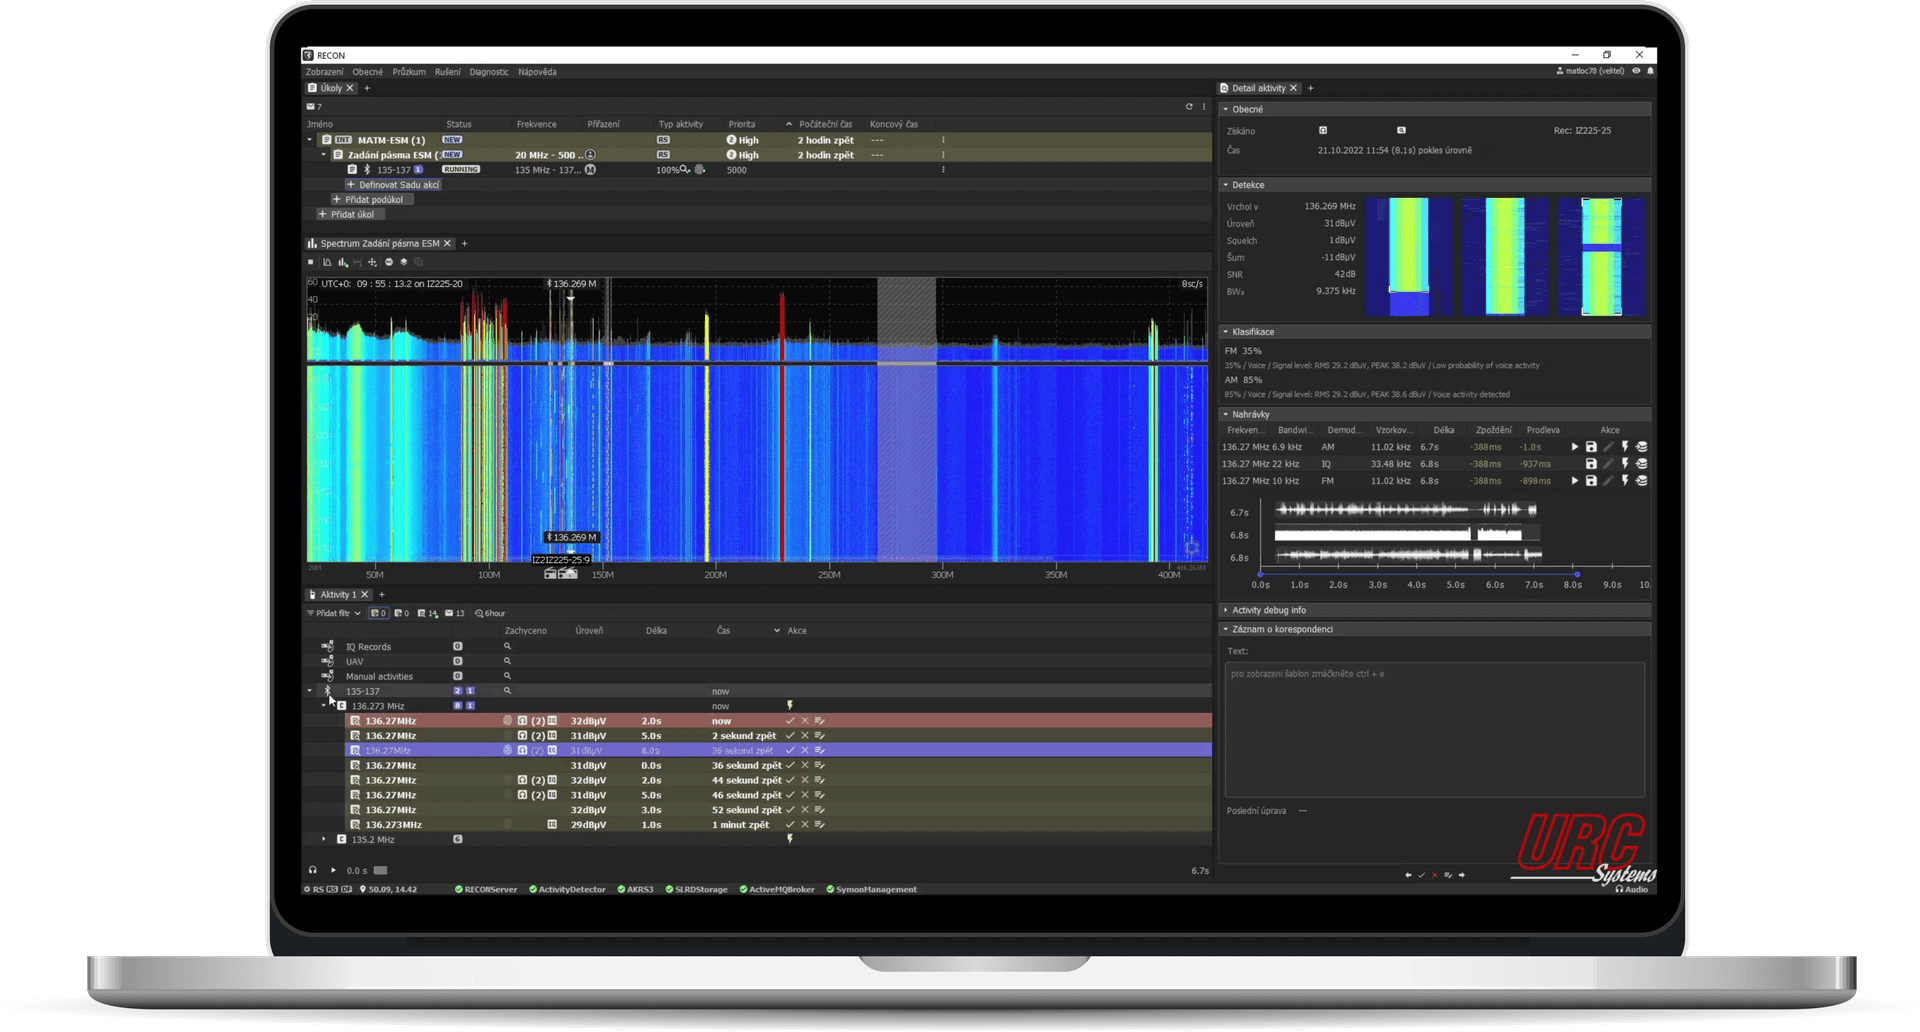Expand the Activity debug info section
Image resolution: width=1920 pixels, height=1032 pixels.
(1268, 610)
